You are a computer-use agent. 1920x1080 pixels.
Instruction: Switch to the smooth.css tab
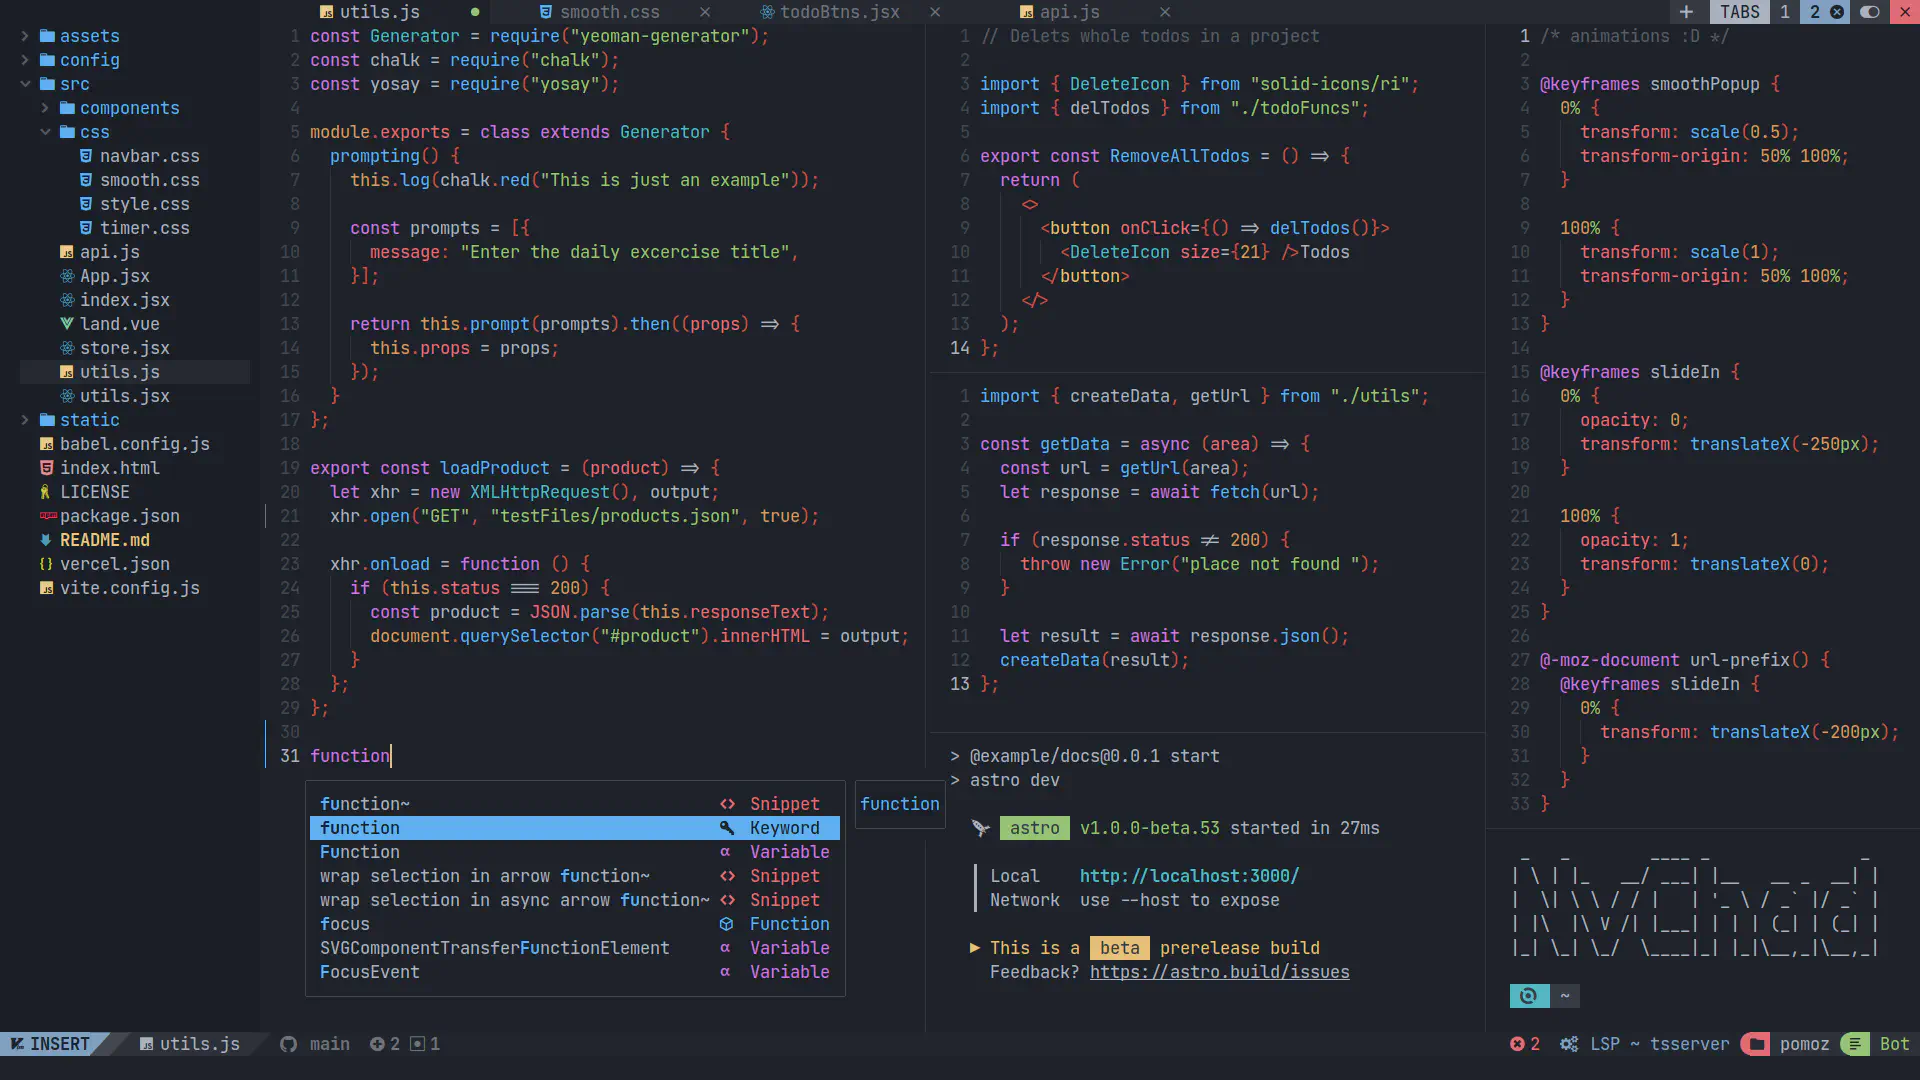coord(608,12)
